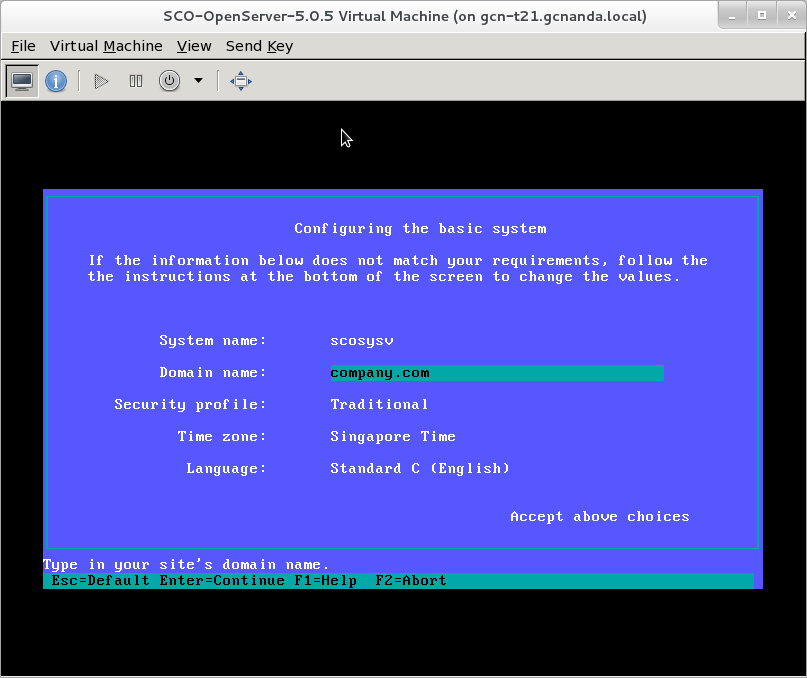Click the Domain name field company.com

(496, 373)
